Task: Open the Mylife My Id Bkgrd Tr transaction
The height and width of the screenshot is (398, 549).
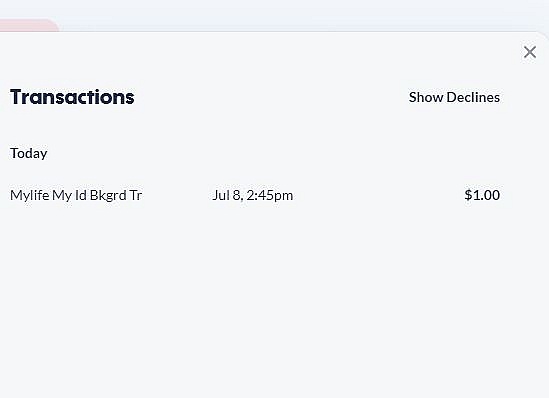Action: point(255,195)
